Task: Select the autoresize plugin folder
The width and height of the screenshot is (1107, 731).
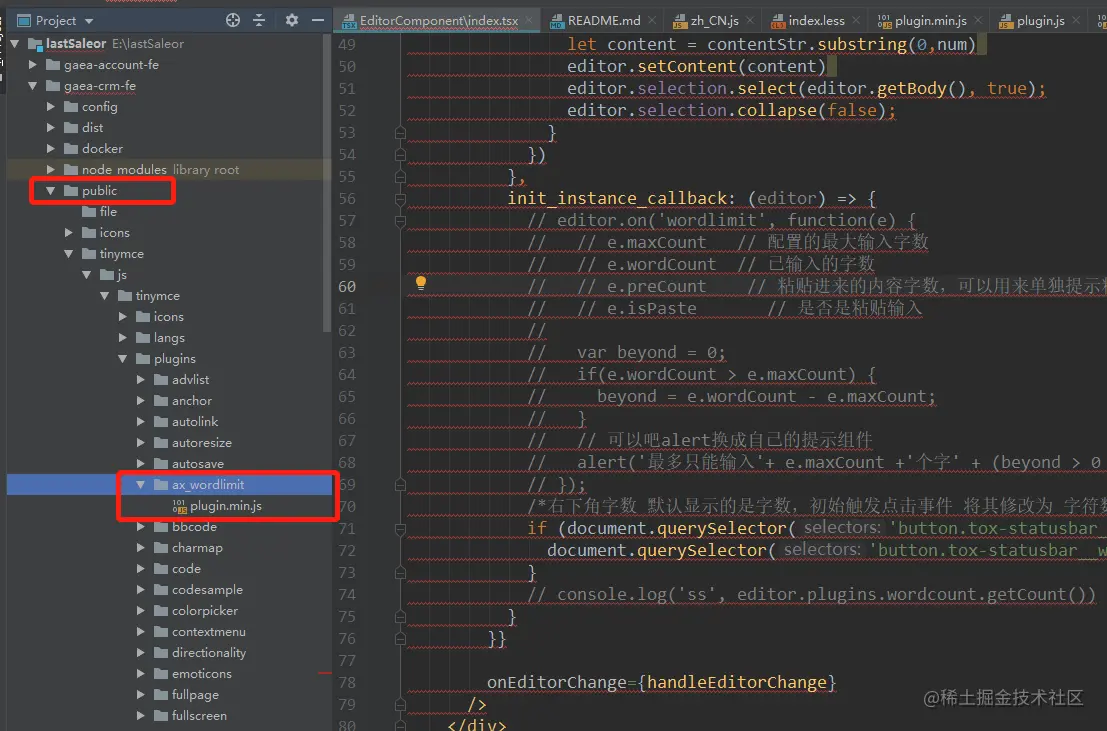Action: click(x=193, y=443)
